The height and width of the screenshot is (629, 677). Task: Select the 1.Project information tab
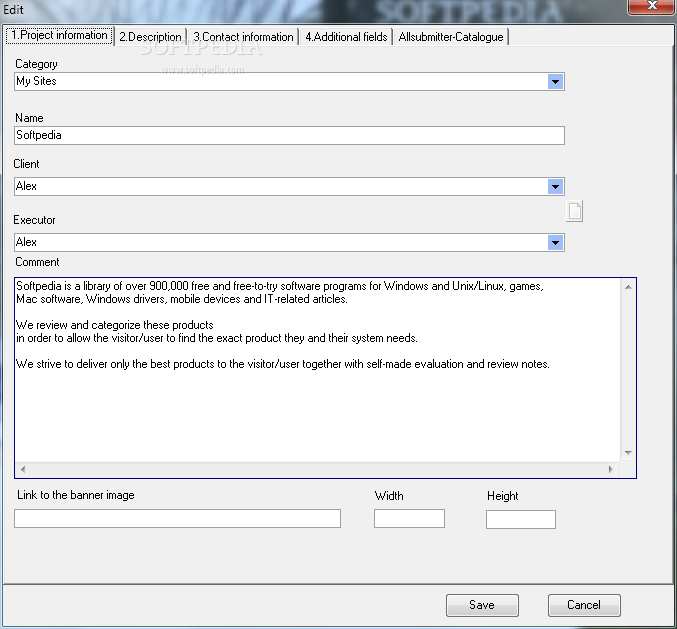click(60, 35)
